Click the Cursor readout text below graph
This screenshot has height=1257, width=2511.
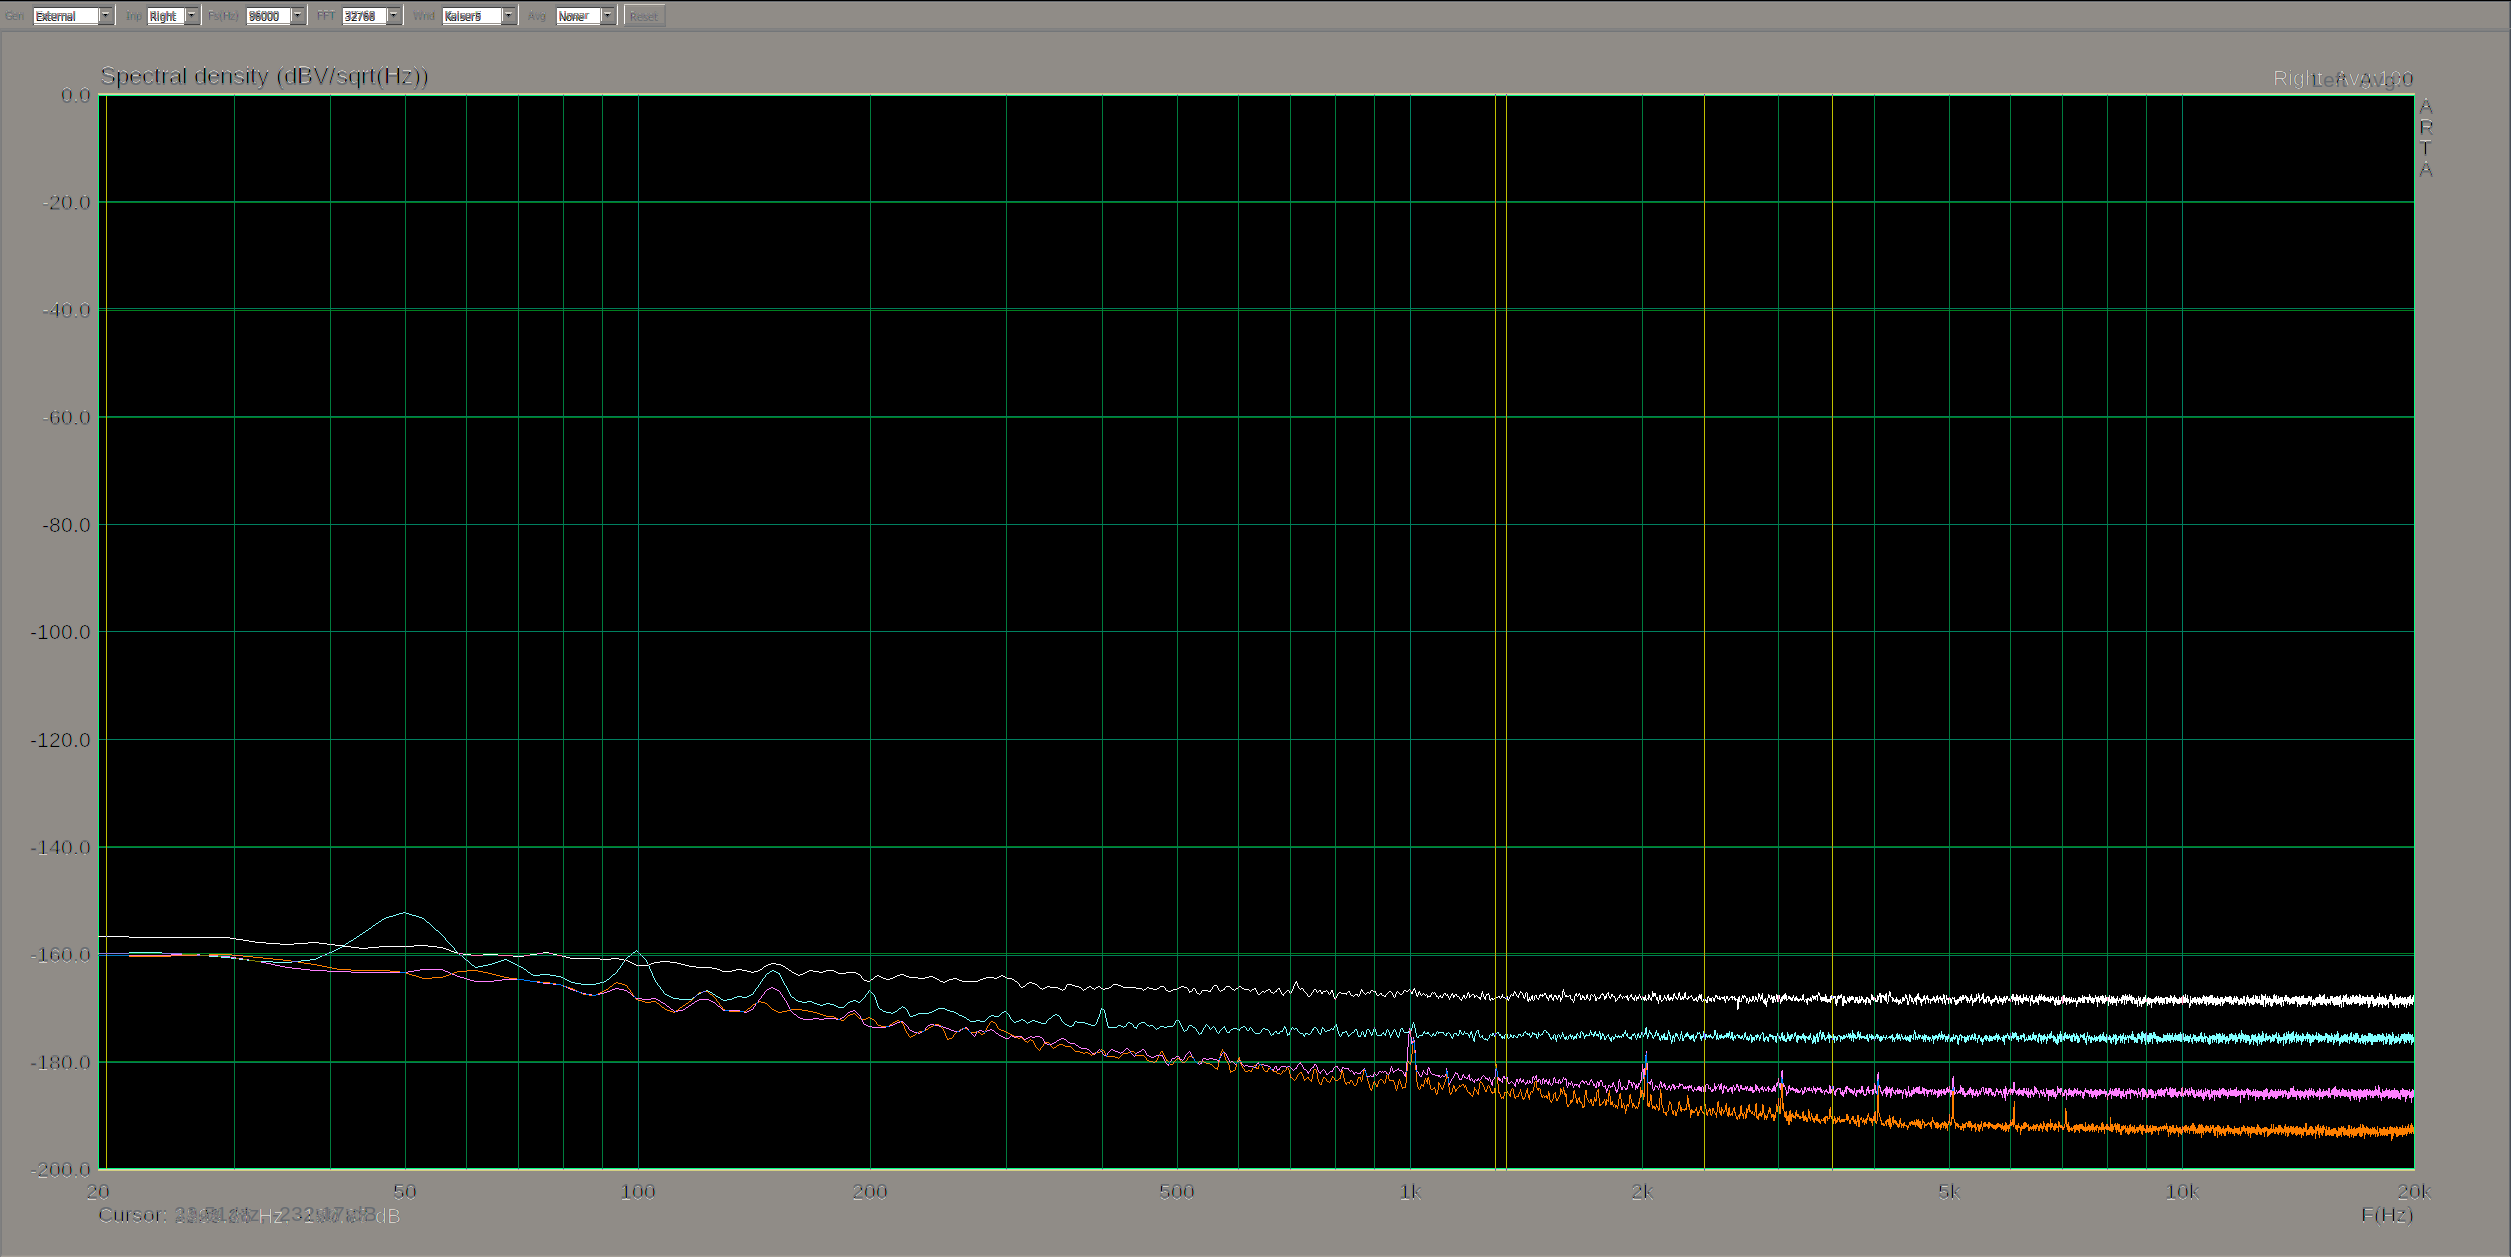pos(249,1215)
